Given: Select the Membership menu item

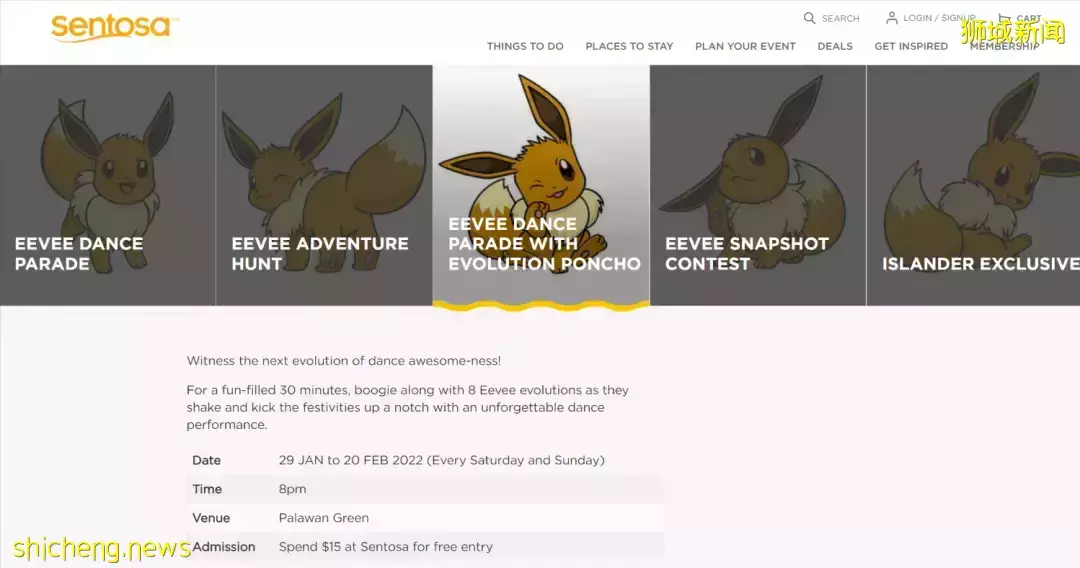Looking at the screenshot, I should click(1004, 46).
